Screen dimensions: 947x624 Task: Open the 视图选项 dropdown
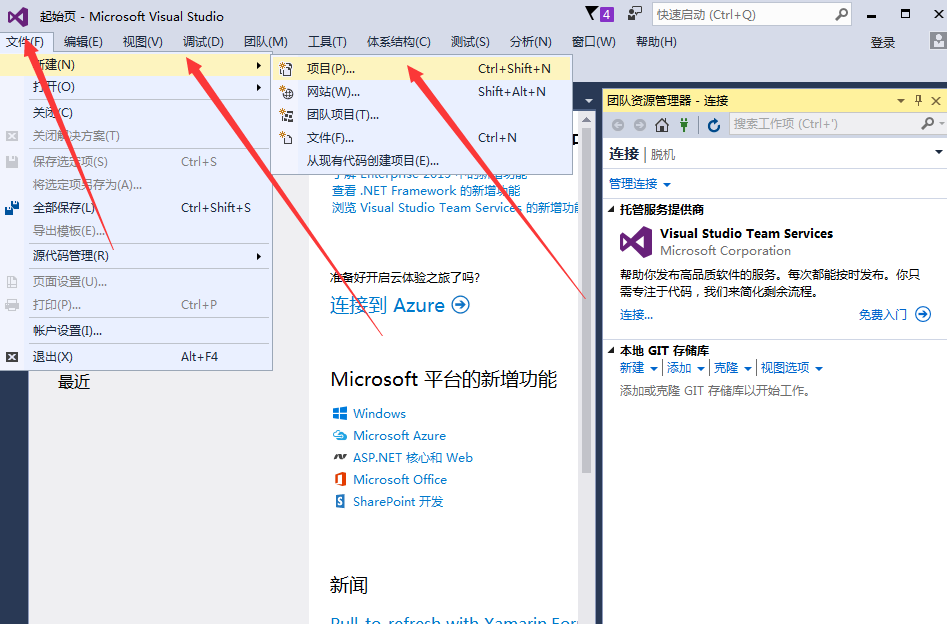pyautogui.click(x=819, y=368)
